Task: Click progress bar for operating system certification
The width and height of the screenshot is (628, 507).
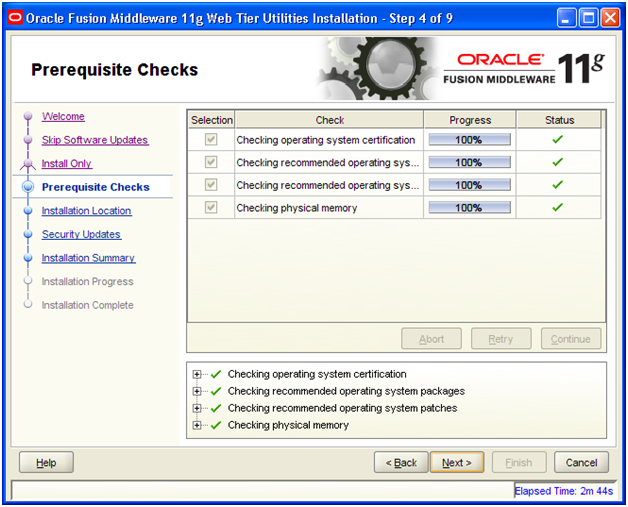Action: coord(469,139)
